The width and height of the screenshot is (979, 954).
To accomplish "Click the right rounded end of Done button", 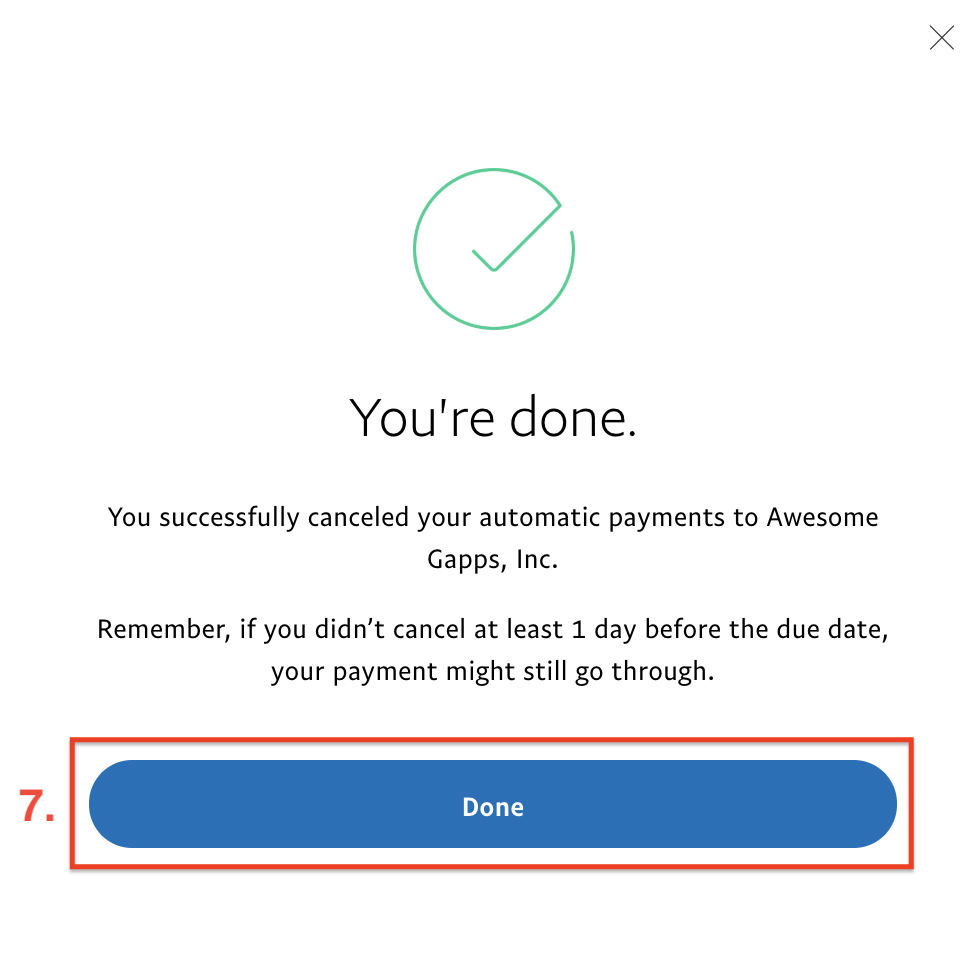I will [867, 804].
